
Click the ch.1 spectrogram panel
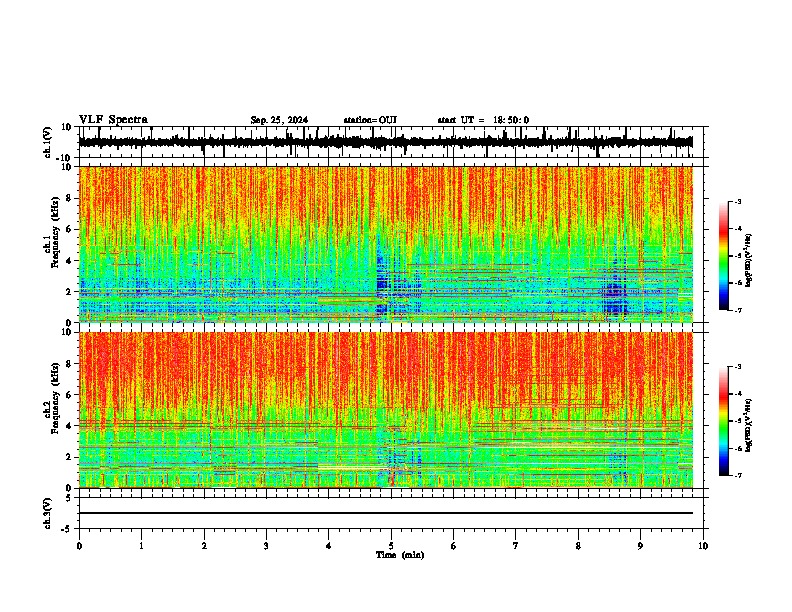click(386, 244)
